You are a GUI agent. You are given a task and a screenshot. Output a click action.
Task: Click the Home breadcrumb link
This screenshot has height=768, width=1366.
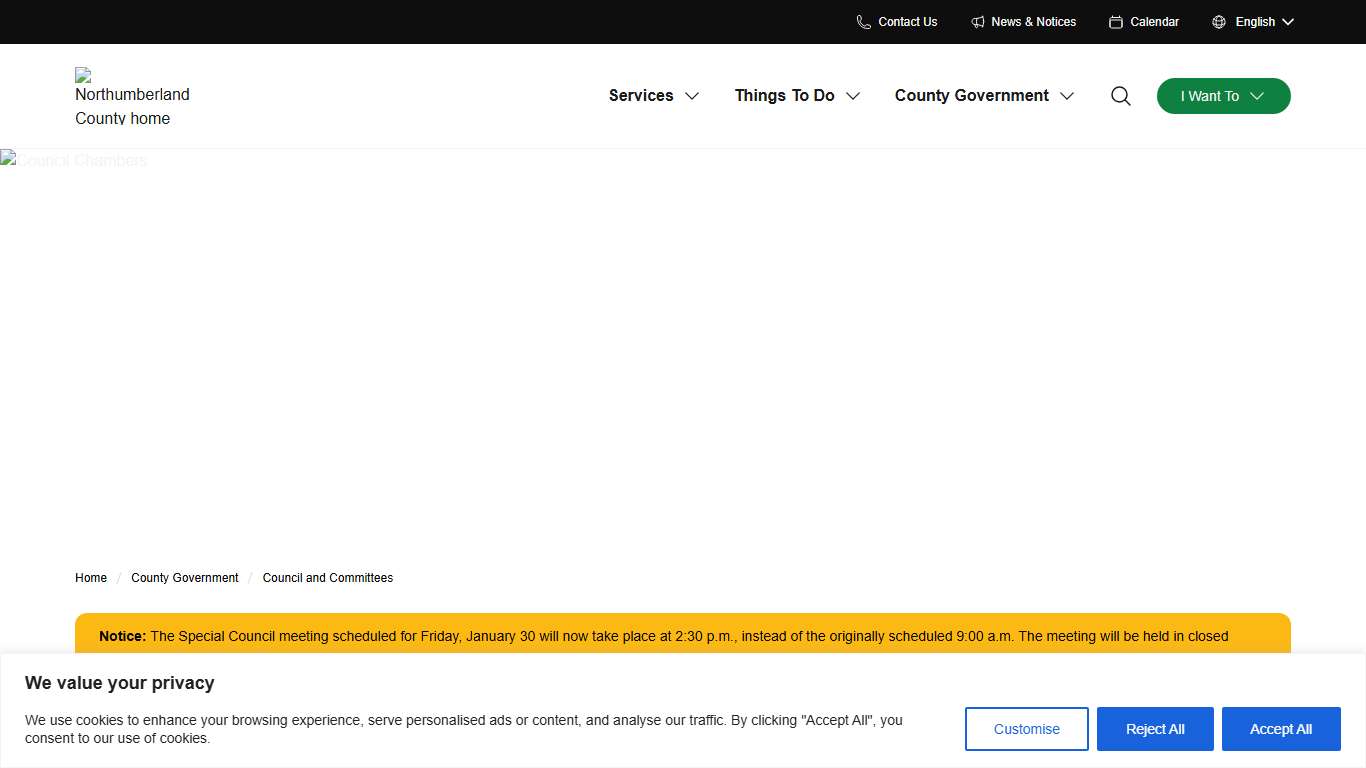coord(91,578)
